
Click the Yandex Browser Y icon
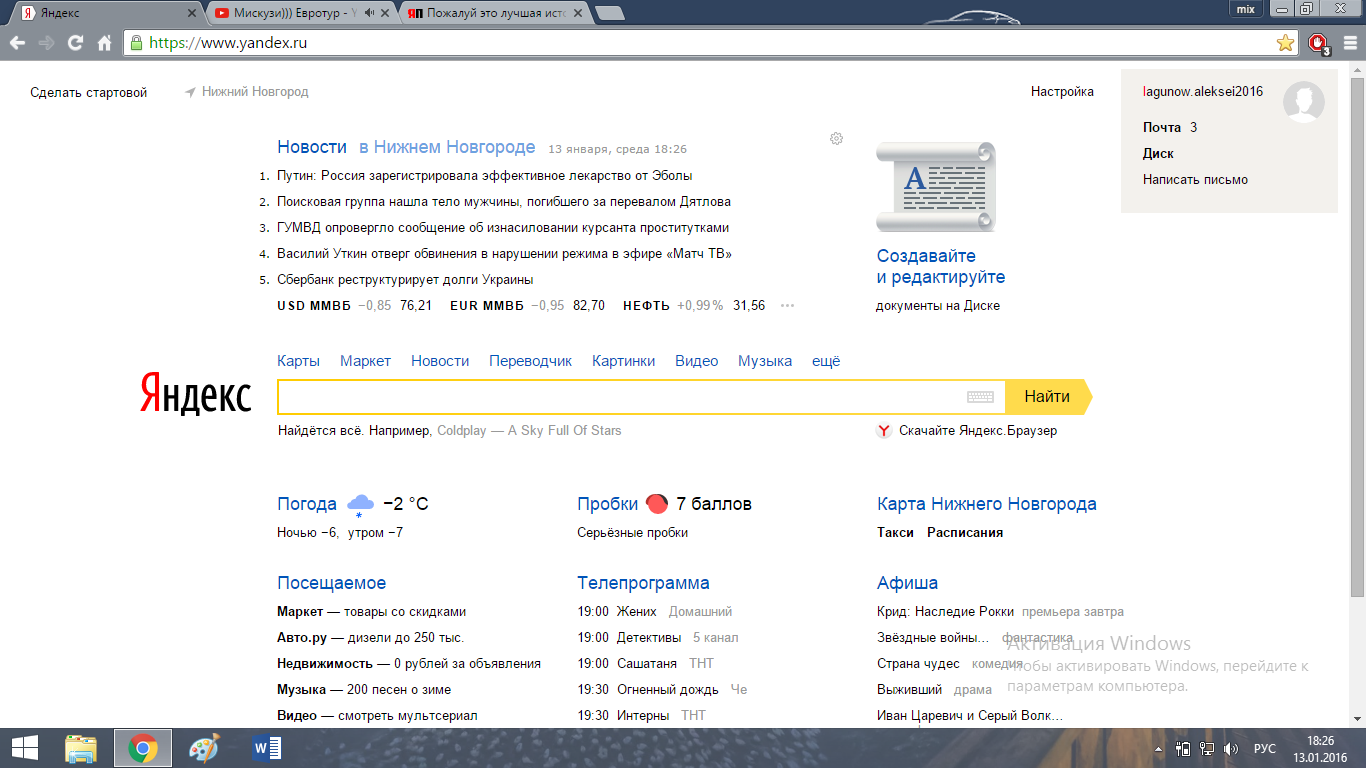pyautogui.click(x=884, y=431)
